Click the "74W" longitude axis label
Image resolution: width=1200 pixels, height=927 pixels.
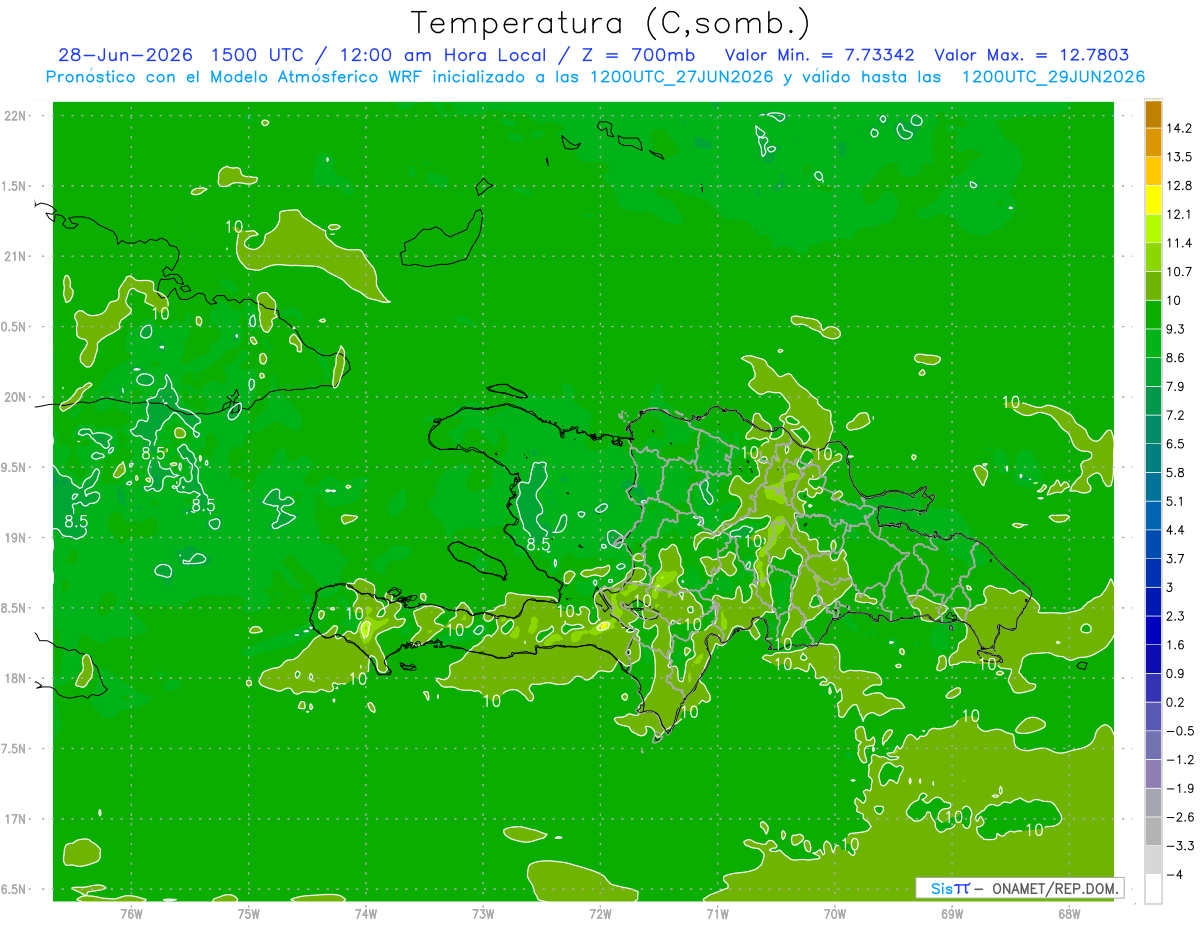pyautogui.click(x=366, y=913)
